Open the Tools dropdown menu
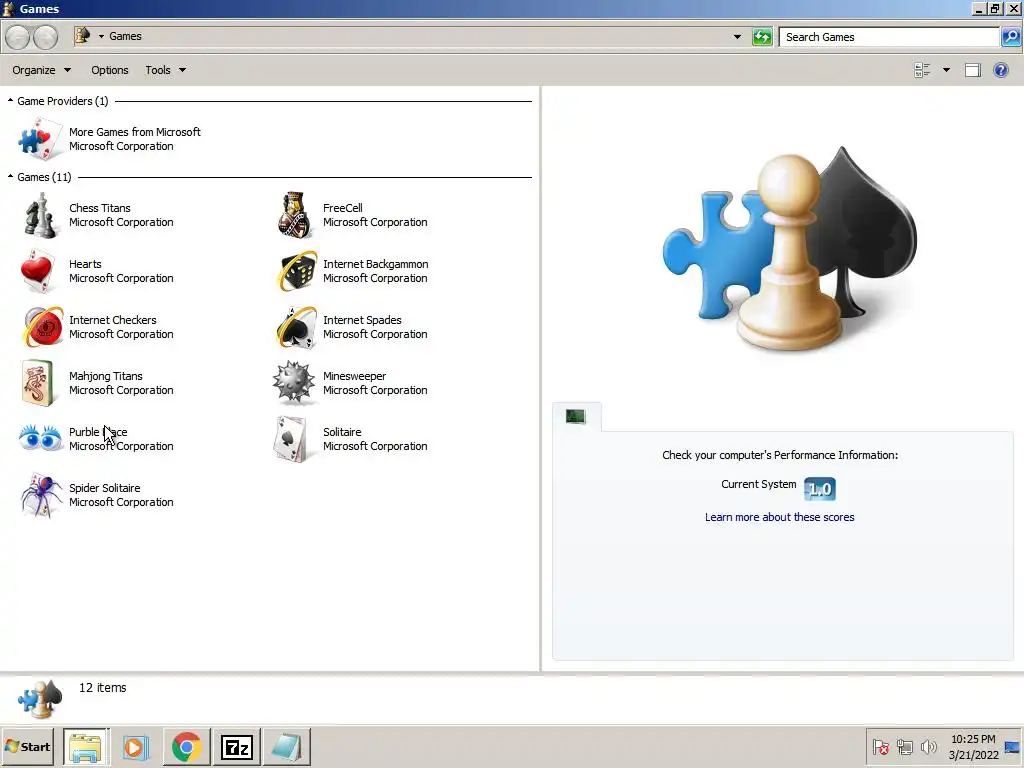Image resolution: width=1024 pixels, height=768 pixels. pos(165,70)
